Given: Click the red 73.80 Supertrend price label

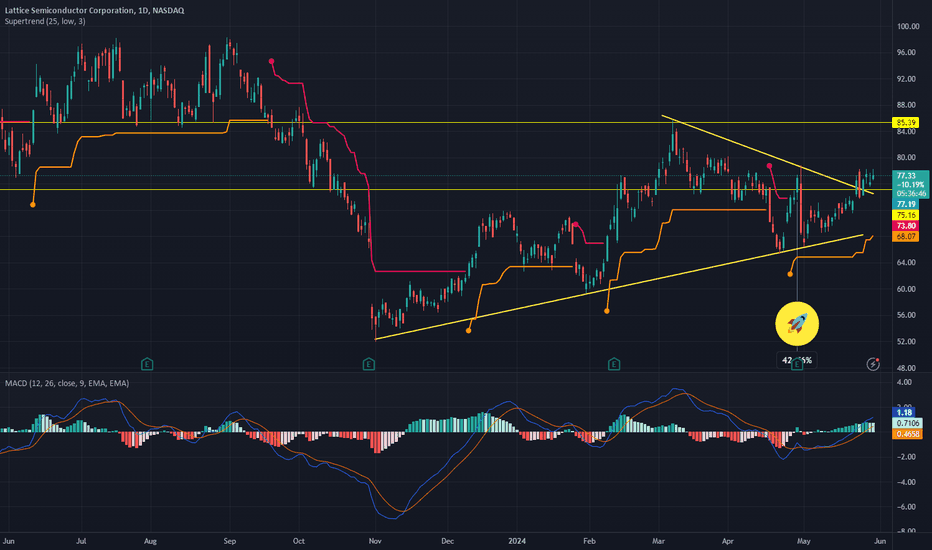Looking at the screenshot, I should [906, 226].
